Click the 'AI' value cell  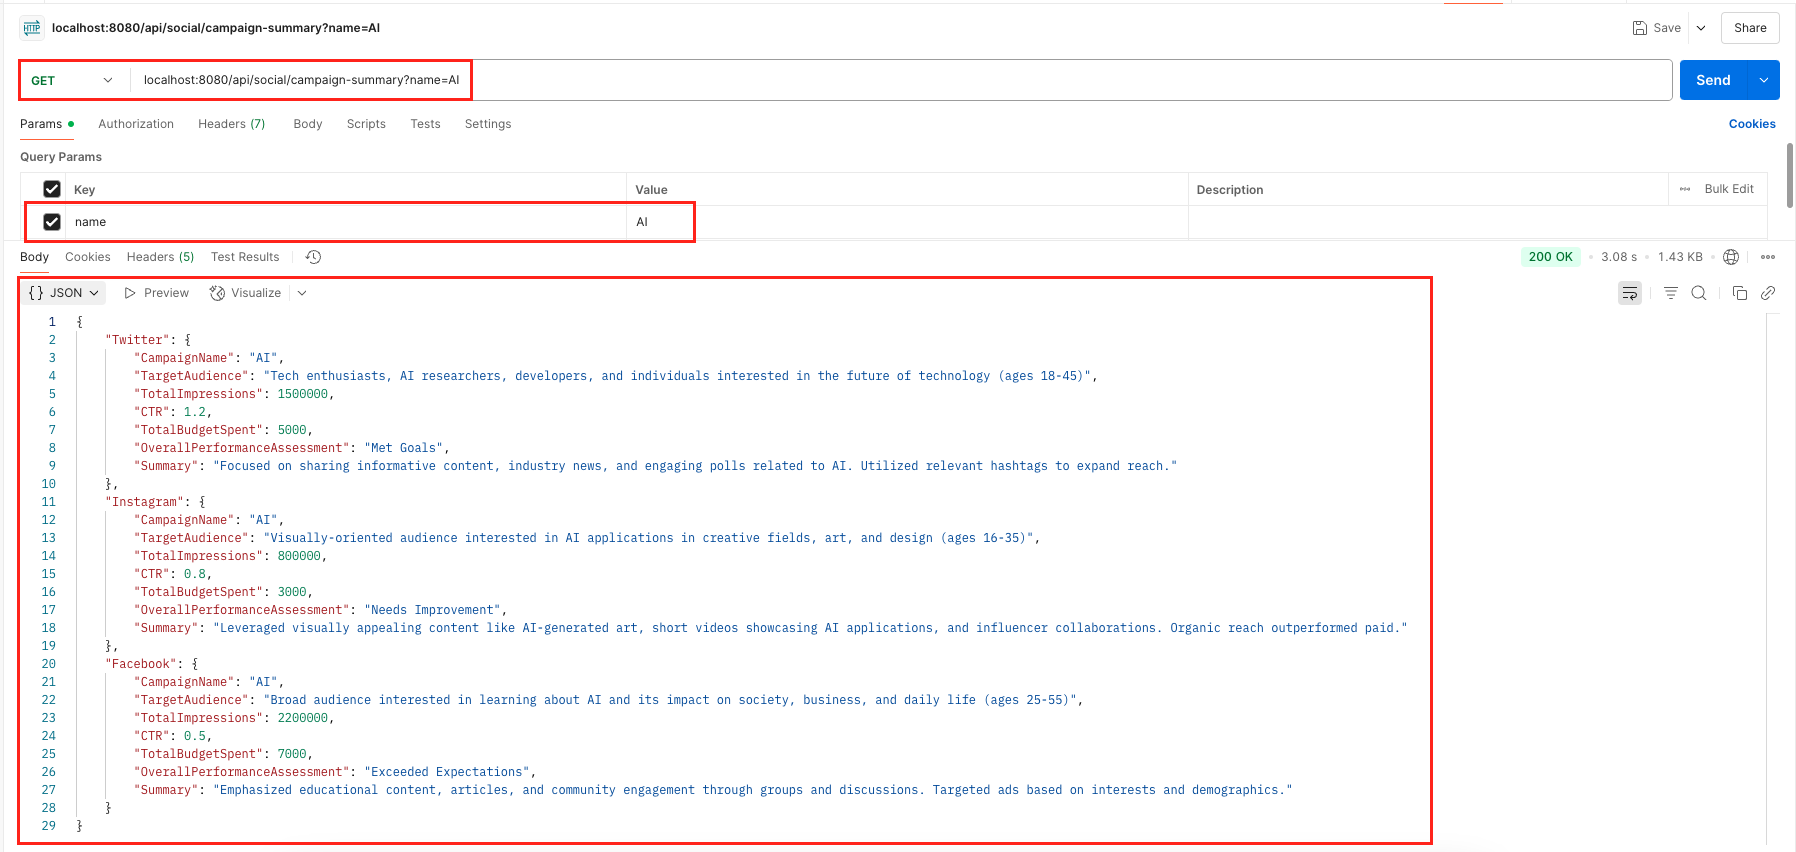[x=907, y=222]
